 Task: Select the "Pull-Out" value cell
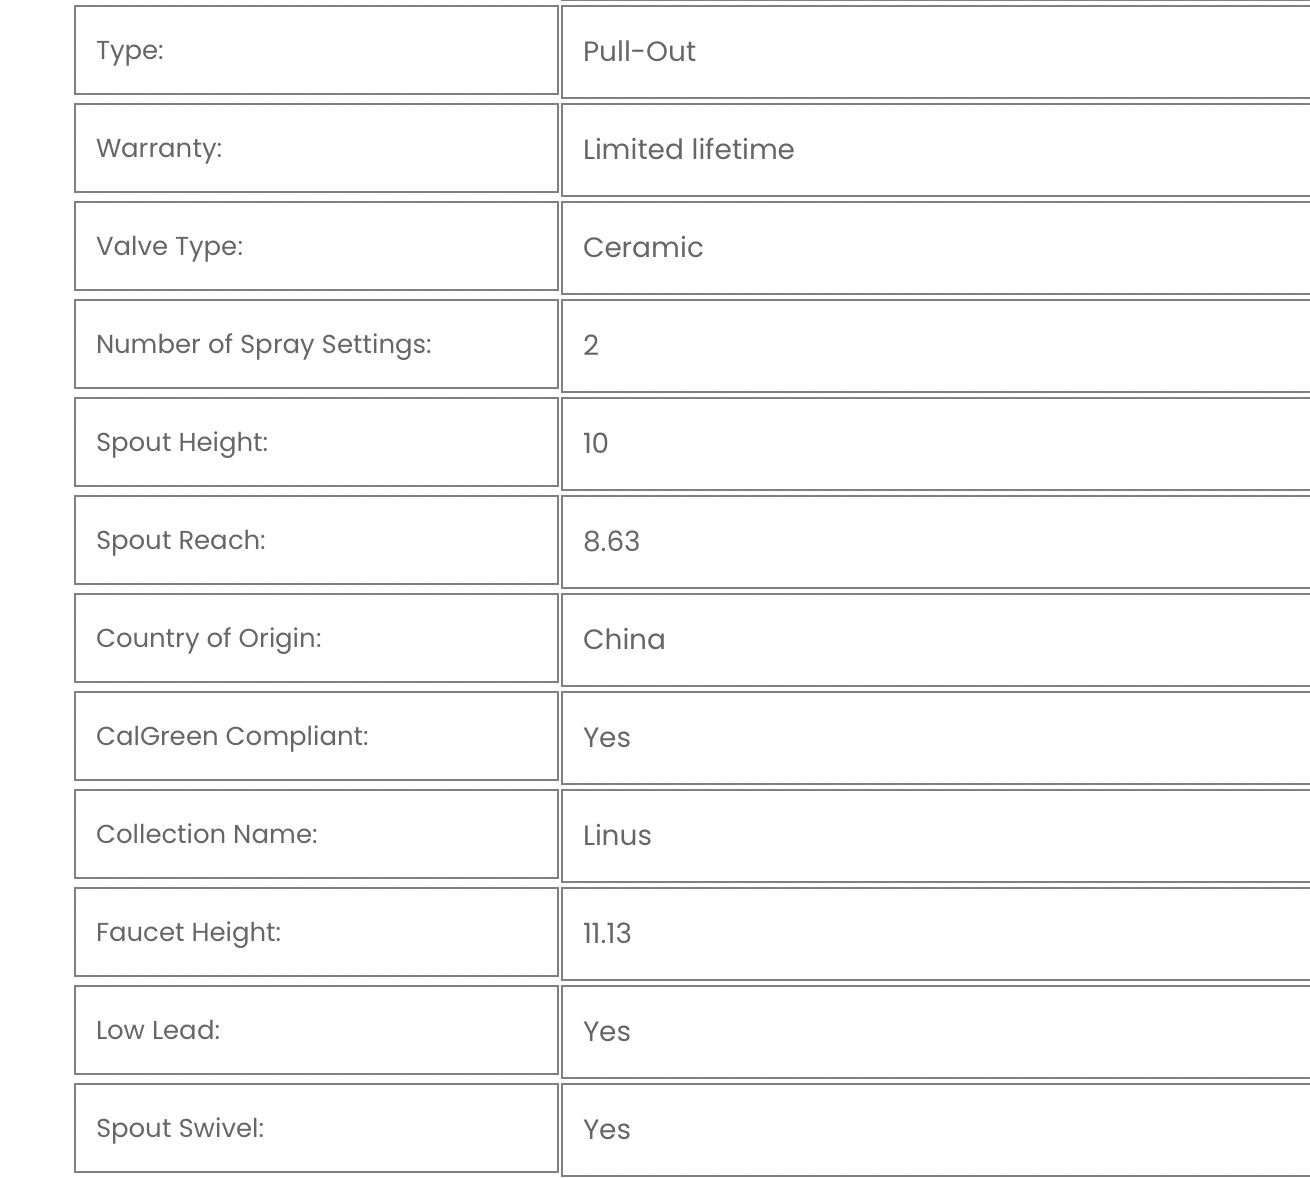pyautogui.click(x=639, y=51)
